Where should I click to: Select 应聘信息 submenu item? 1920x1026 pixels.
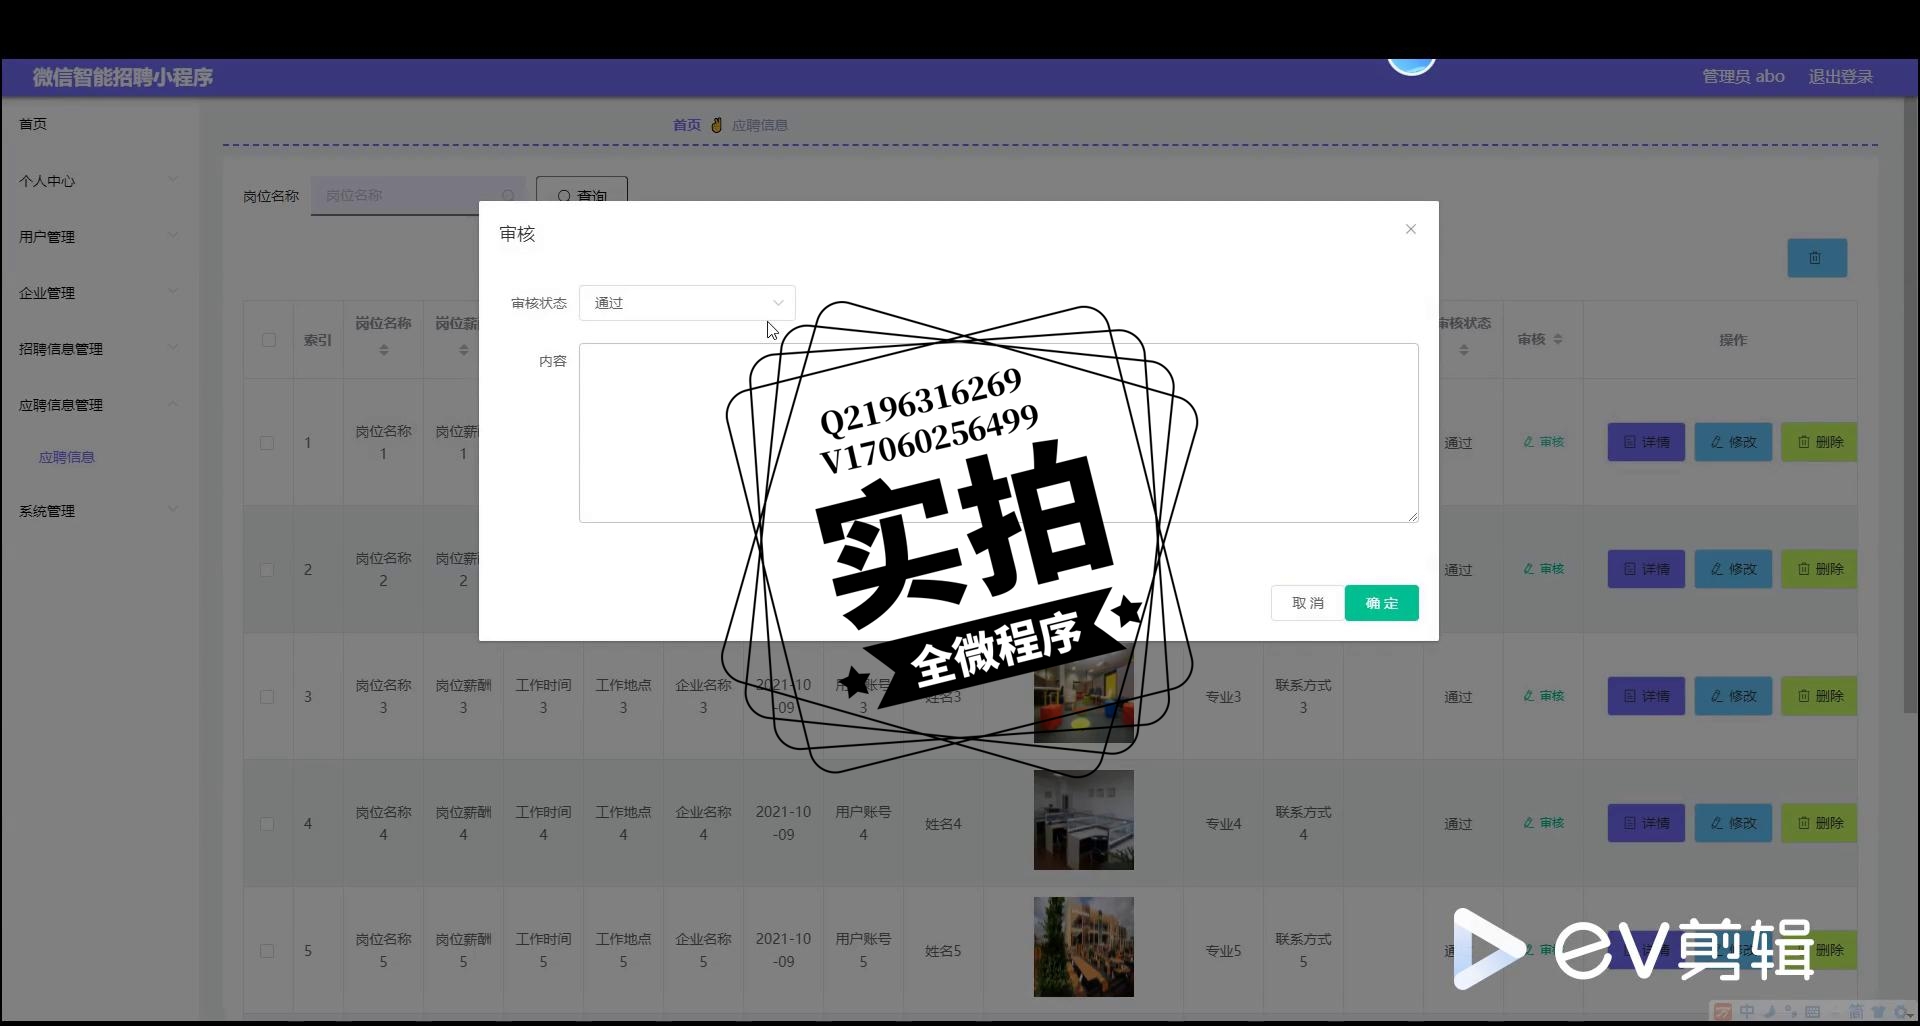[x=67, y=457]
